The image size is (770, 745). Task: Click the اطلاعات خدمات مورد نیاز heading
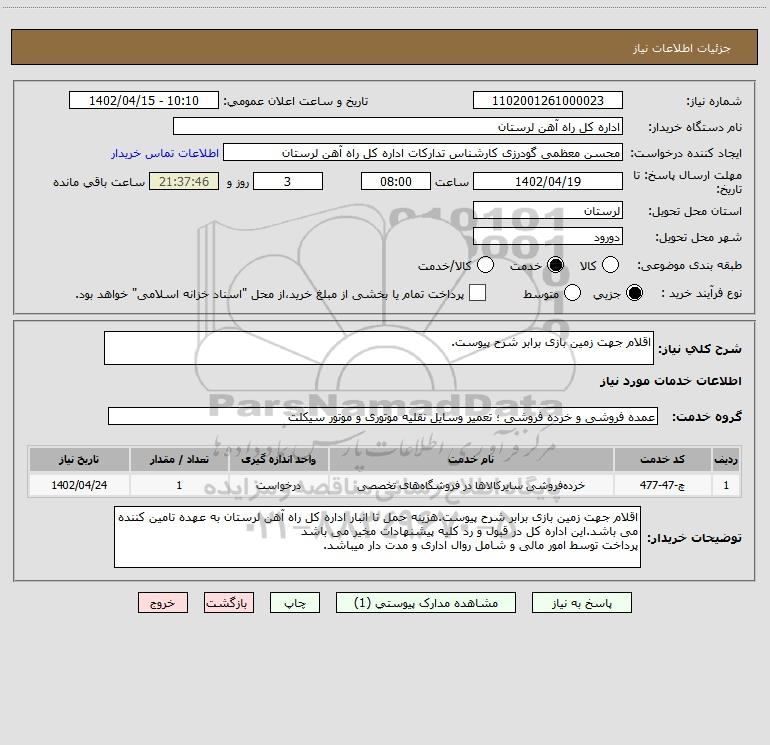coord(671,381)
